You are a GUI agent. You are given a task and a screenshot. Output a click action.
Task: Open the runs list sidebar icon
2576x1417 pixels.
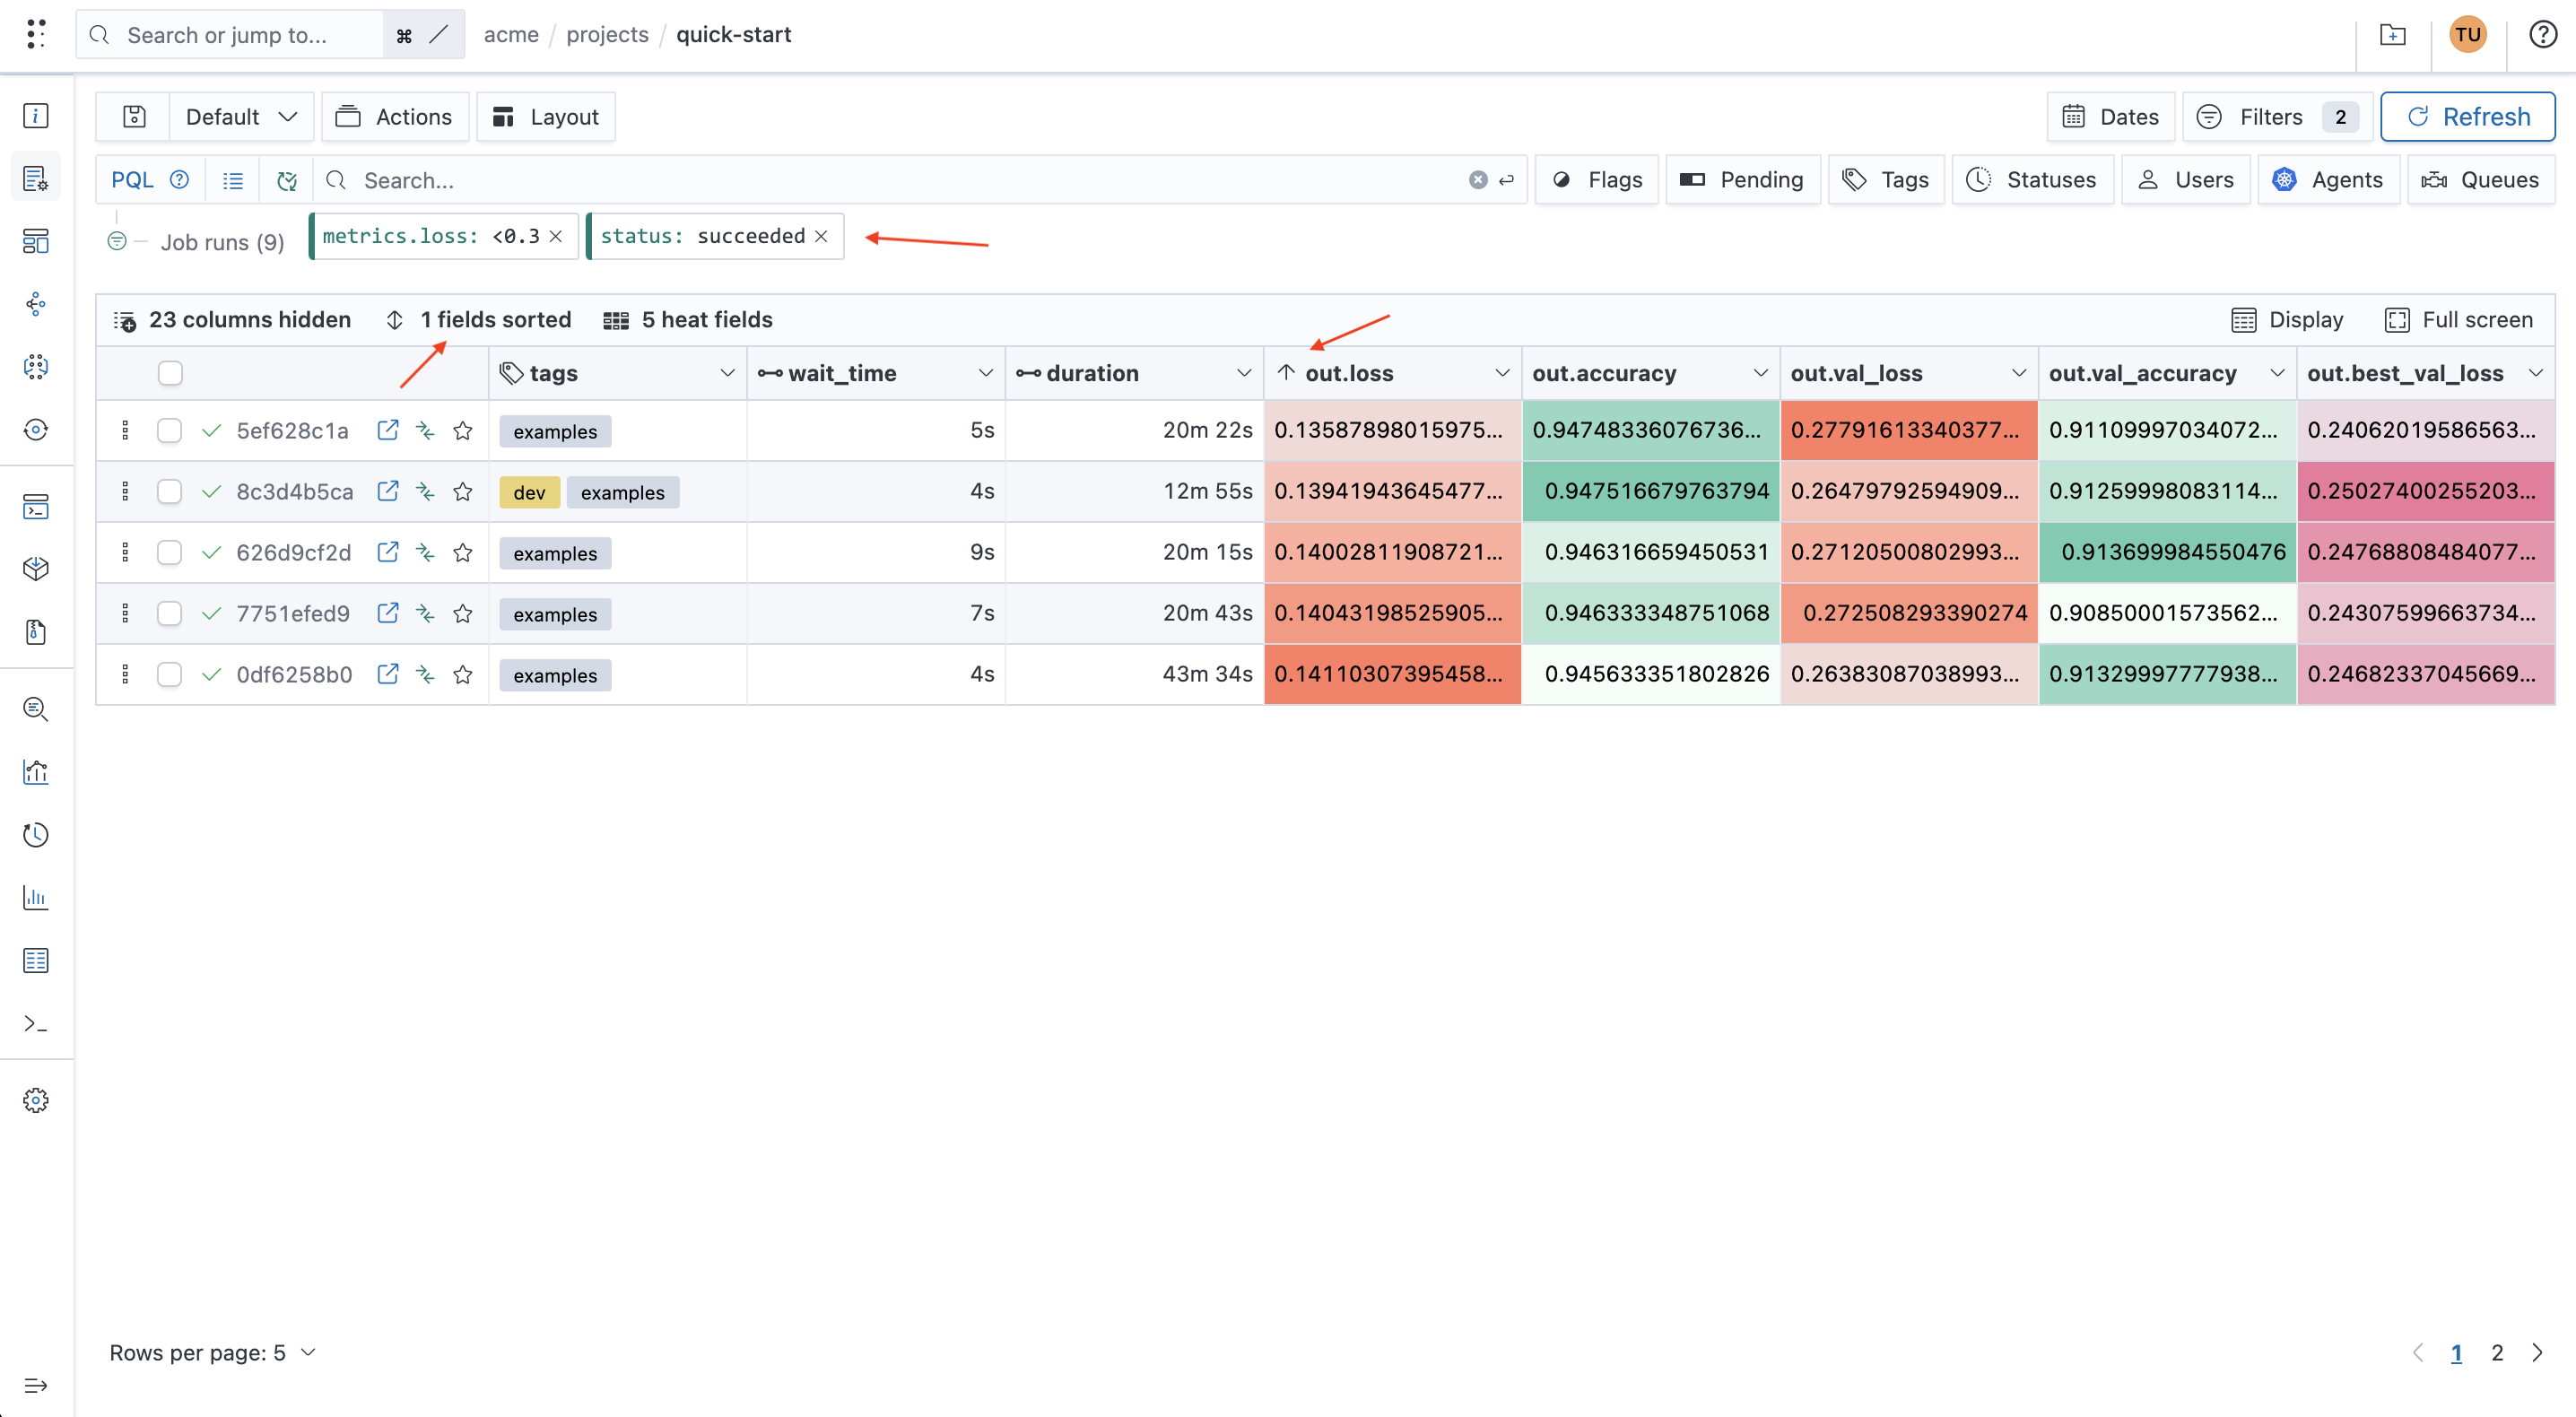36,178
